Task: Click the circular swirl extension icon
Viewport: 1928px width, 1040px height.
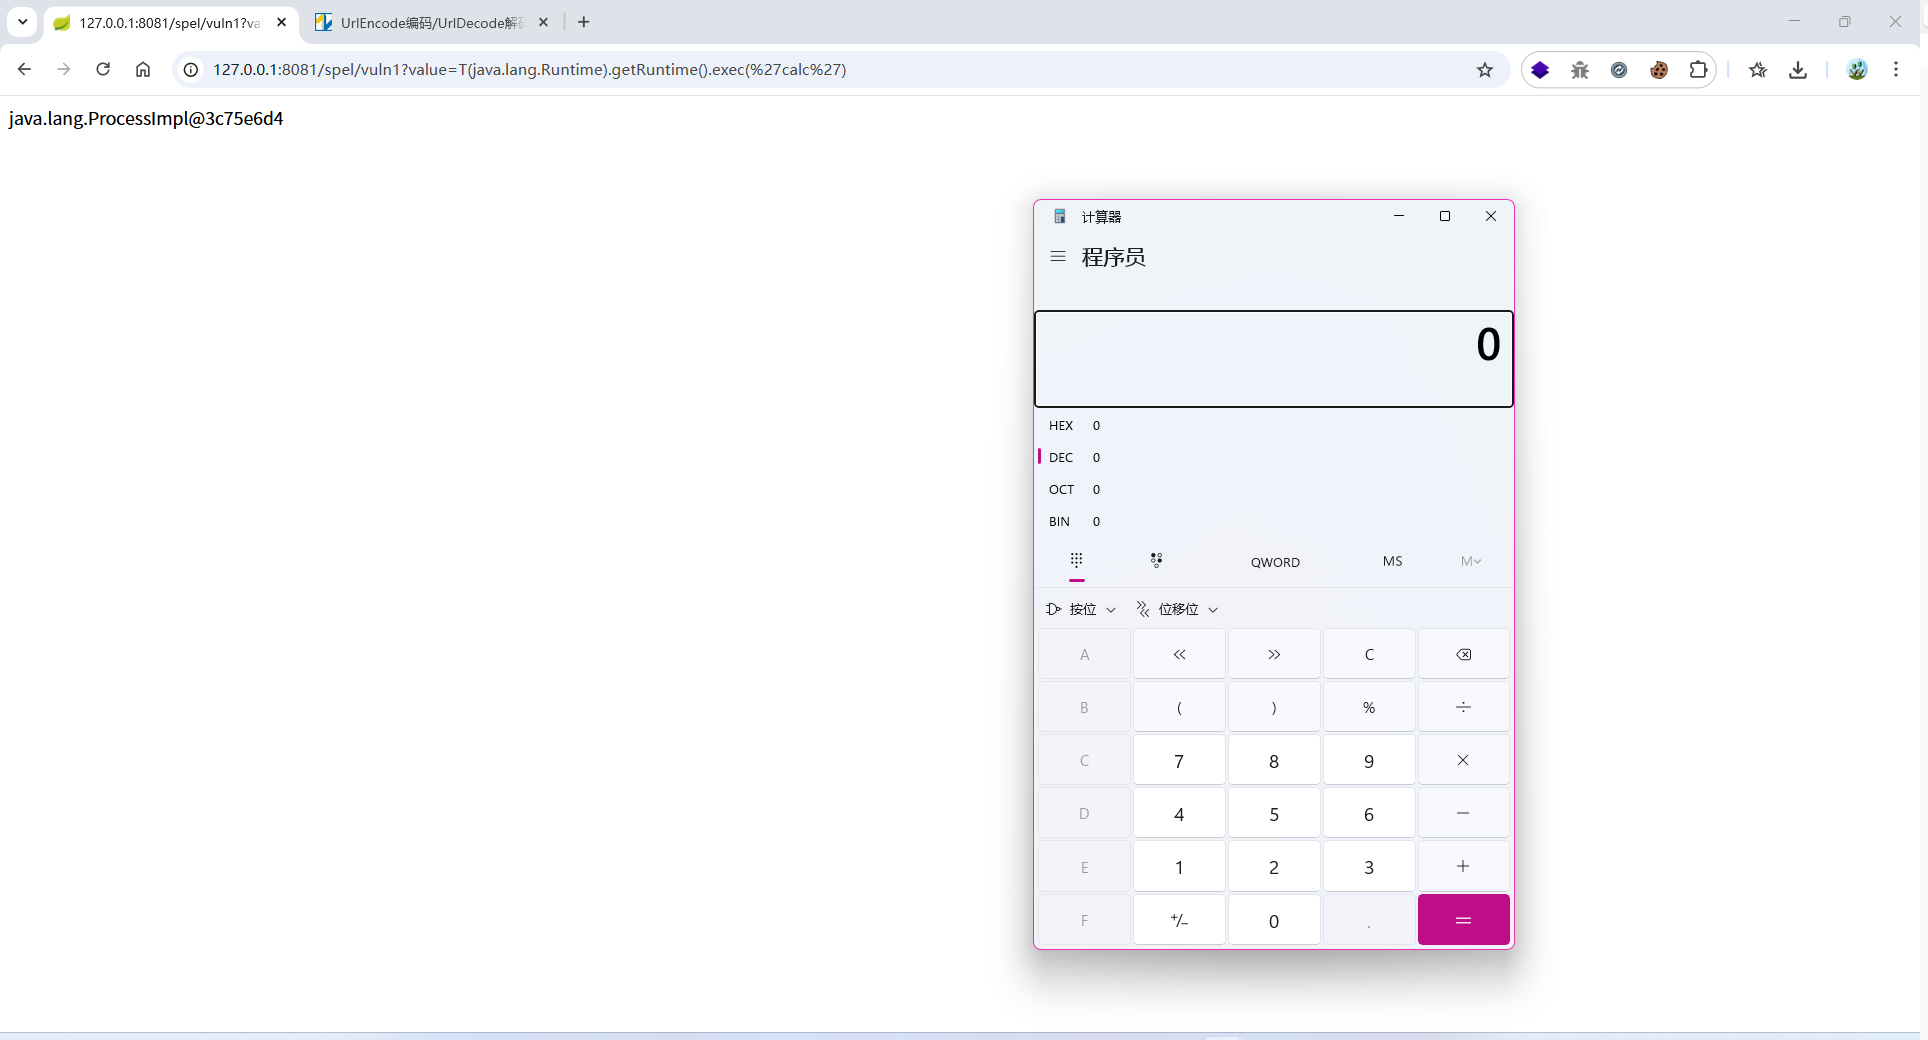Action: (x=1619, y=69)
